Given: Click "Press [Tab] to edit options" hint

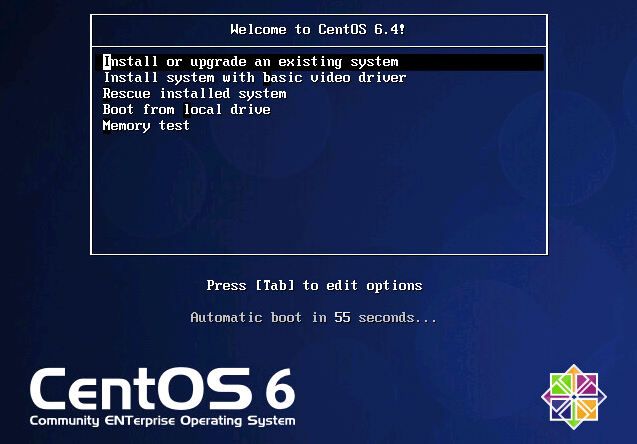Looking at the screenshot, I should [314, 285].
